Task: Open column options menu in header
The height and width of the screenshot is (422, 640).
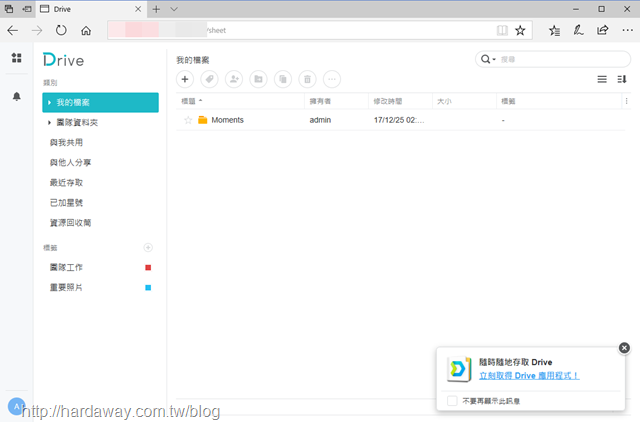Action: tap(627, 101)
